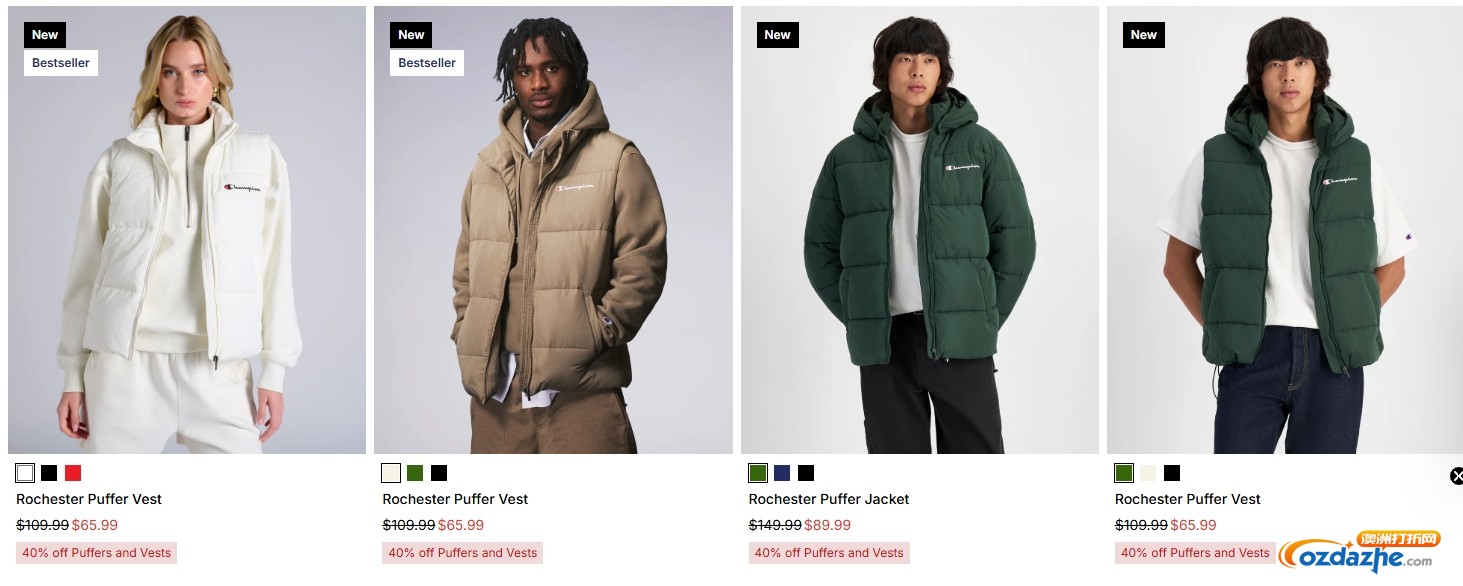Open the Rochester Puffer Jacket product link
The width and height of the screenshot is (1463, 586).
[x=829, y=499]
